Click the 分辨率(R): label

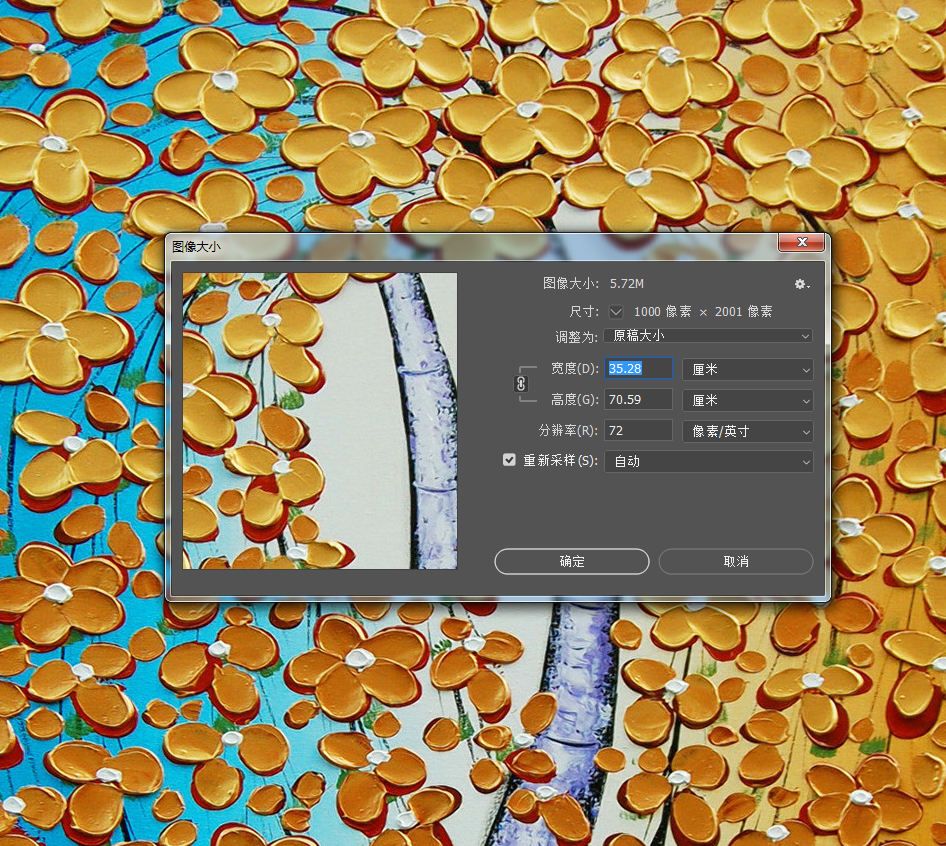pos(568,430)
